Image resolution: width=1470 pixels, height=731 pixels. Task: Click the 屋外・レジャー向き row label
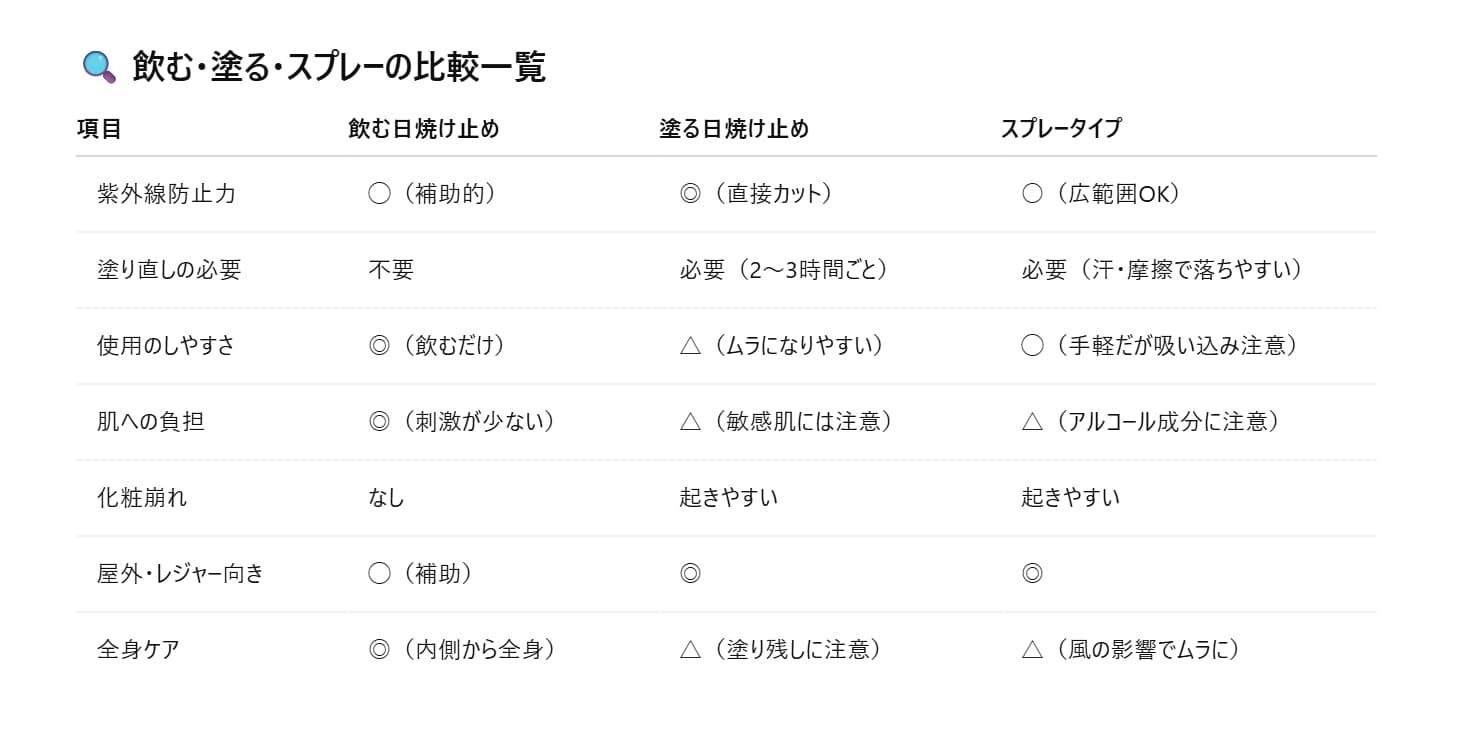180,574
